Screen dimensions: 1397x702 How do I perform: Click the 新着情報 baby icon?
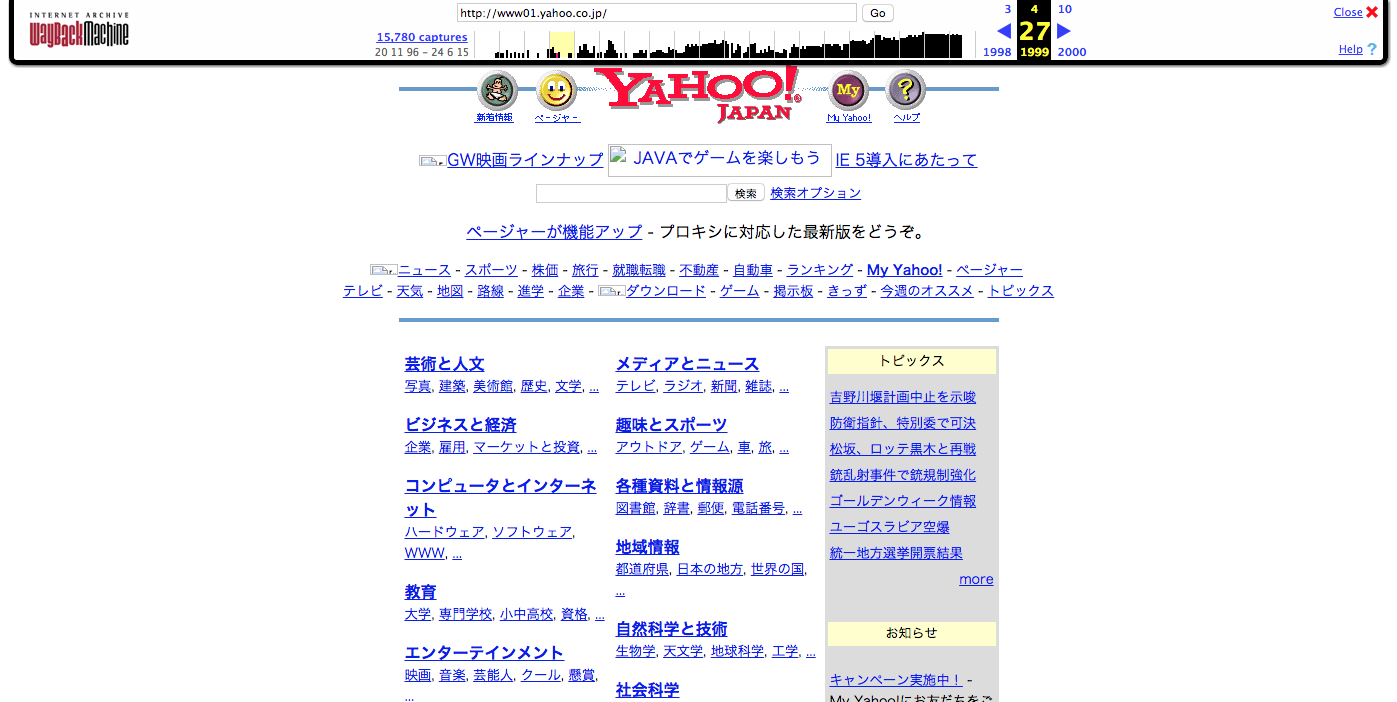pyautogui.click(x=497, y=91)
